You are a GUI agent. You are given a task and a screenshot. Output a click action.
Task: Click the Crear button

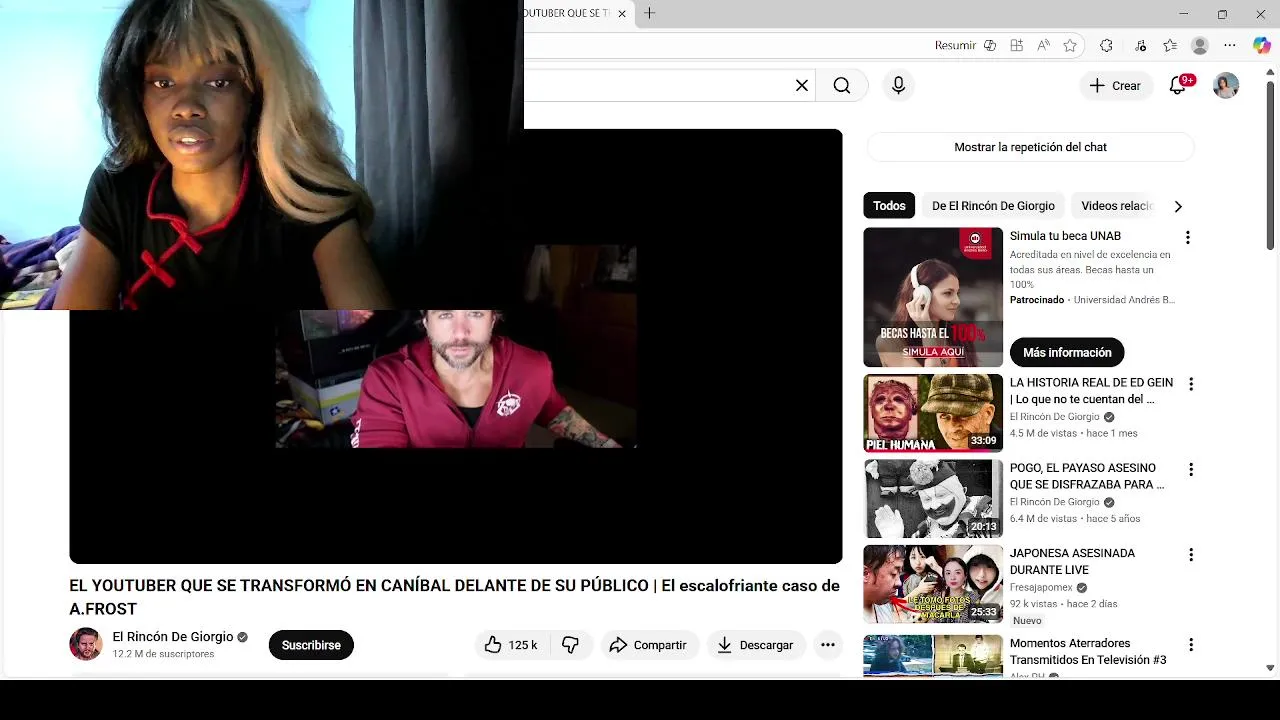pos(1116,86)
